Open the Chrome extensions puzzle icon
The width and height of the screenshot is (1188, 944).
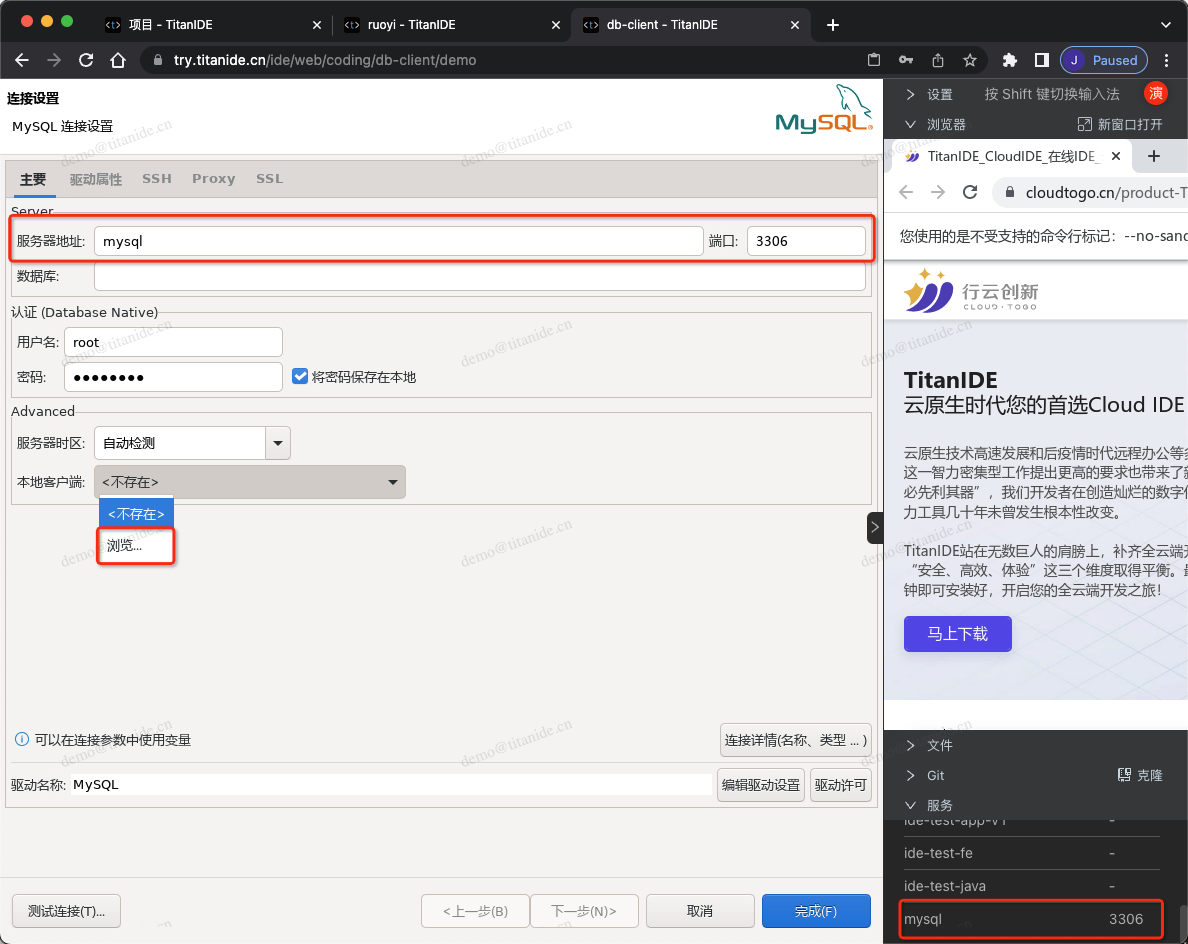[x=1009, y=60]
